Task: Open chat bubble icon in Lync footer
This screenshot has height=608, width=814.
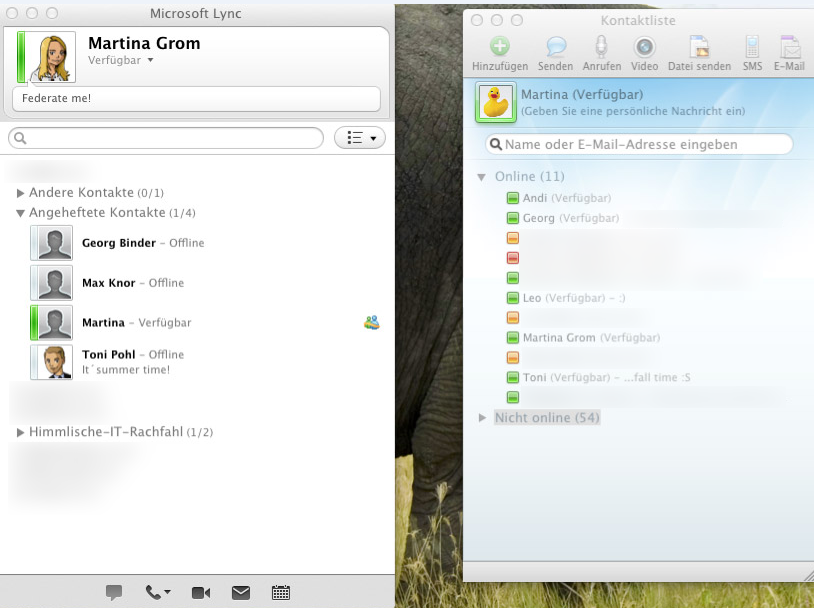Action: [x=114, y=593]
